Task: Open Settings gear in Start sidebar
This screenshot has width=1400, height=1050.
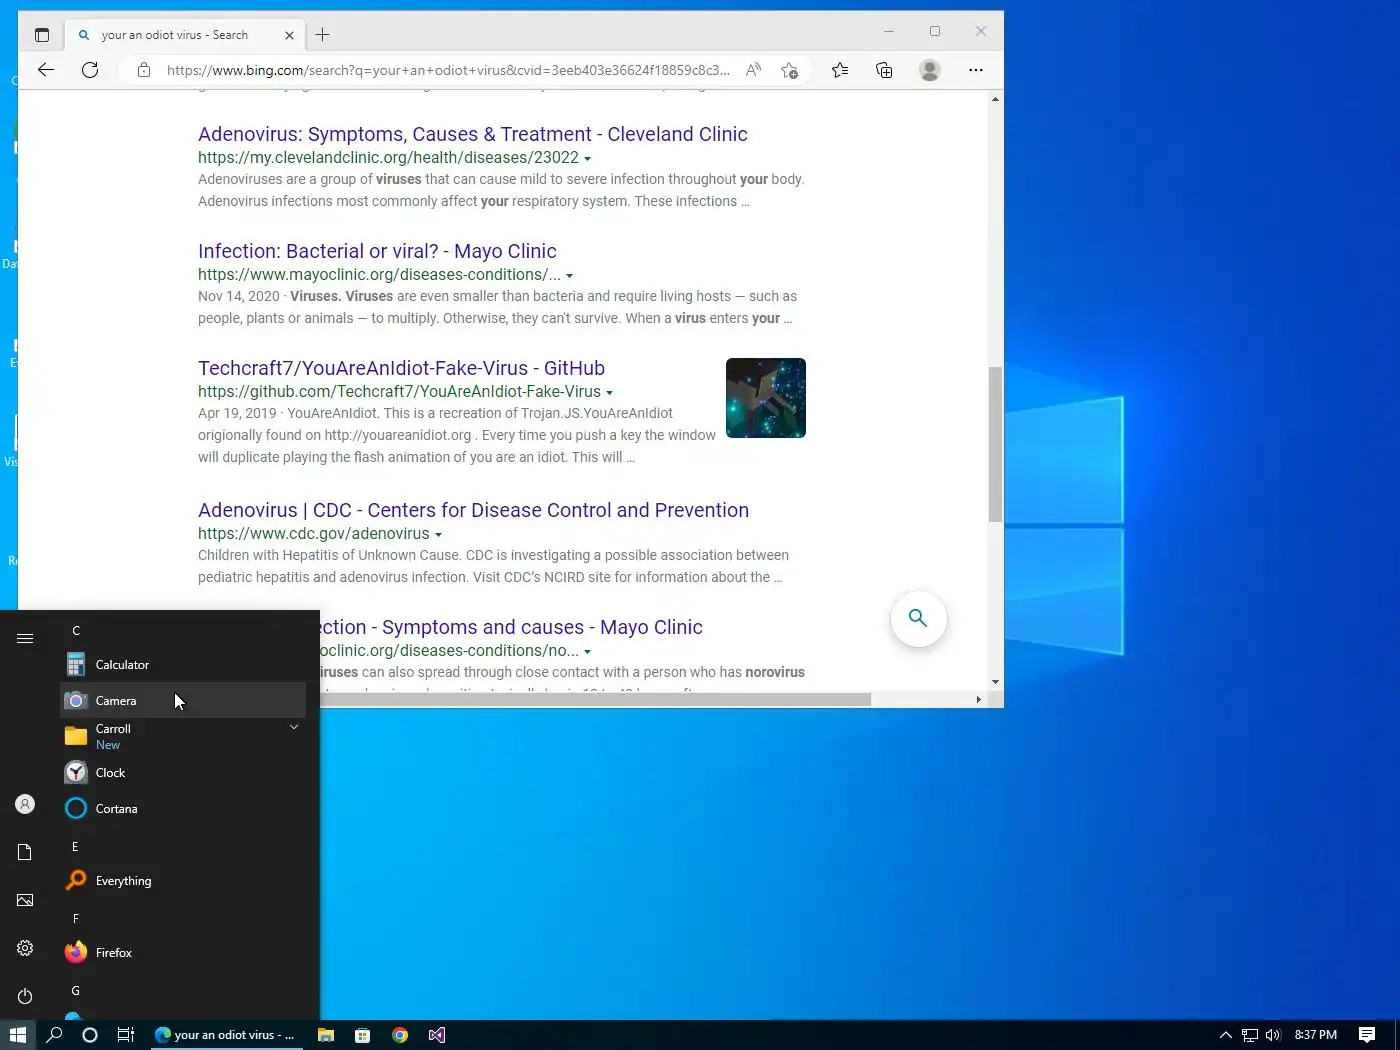Action: point(25,948)
